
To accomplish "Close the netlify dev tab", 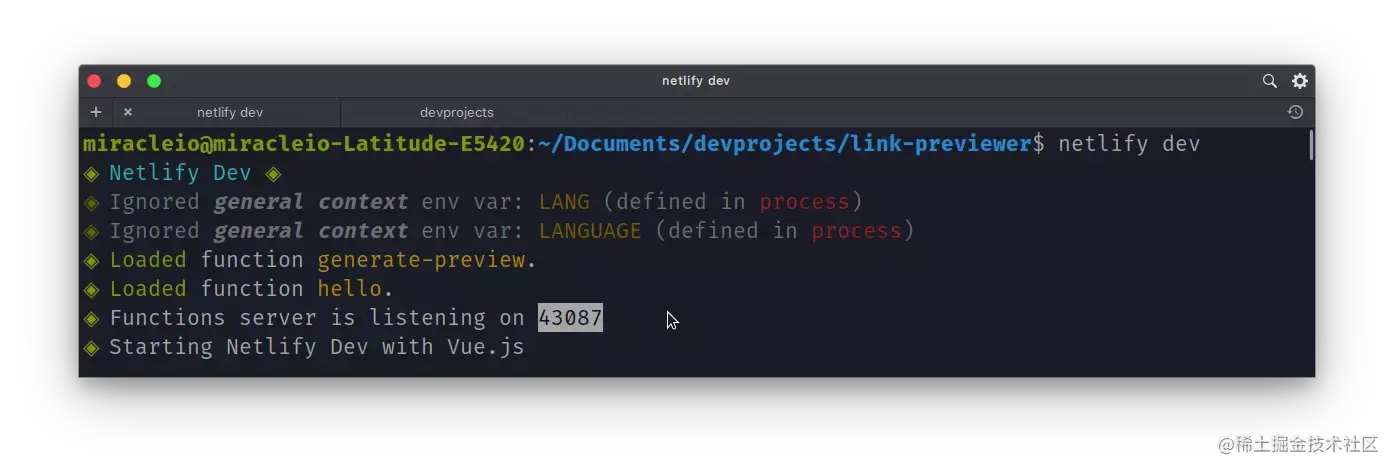I will pyautogui.click(x=128, y=112).
